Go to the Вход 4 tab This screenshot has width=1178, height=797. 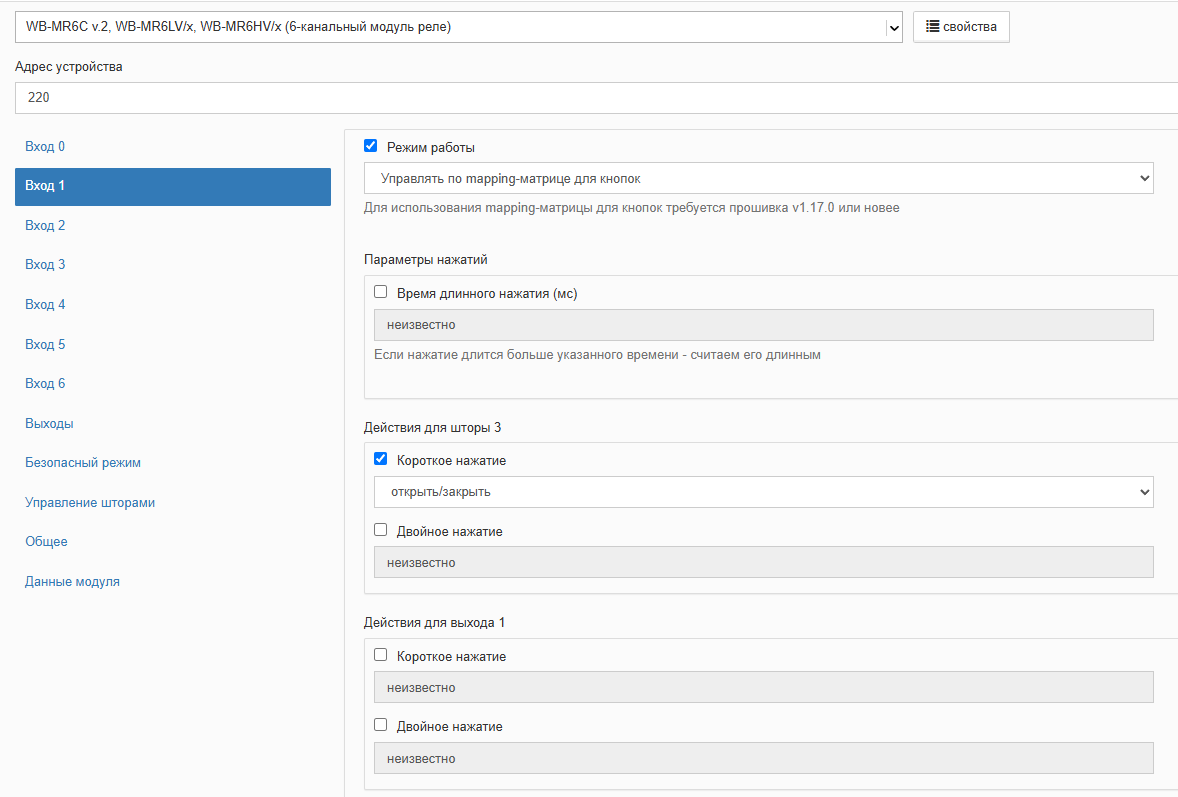pos(45,305)
